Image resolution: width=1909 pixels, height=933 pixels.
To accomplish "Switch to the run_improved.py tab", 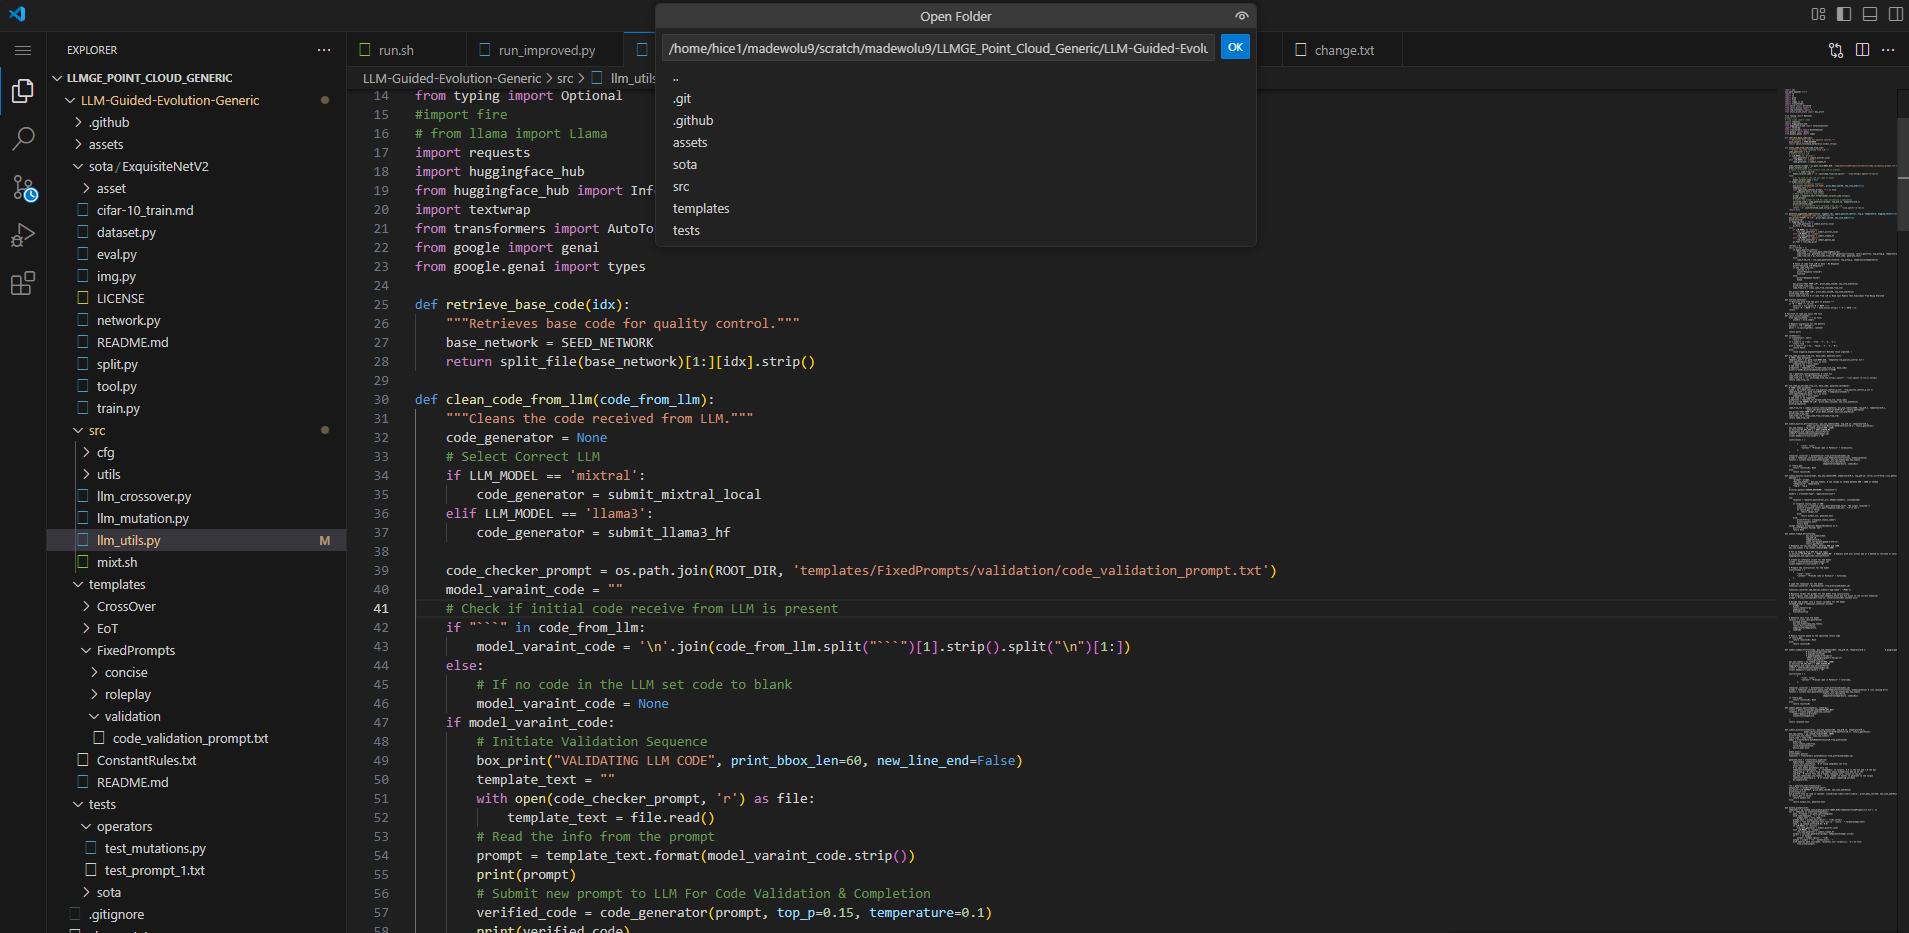I will coord(546,50).
